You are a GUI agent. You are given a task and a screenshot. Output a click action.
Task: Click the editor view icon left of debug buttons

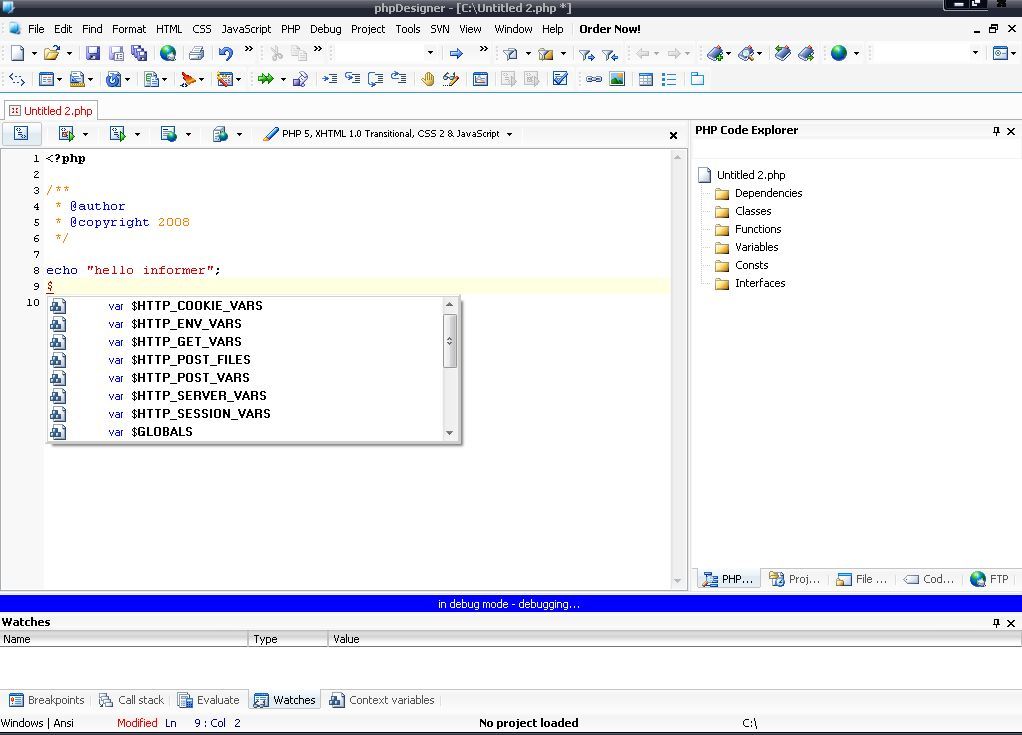tap(21, 134)
